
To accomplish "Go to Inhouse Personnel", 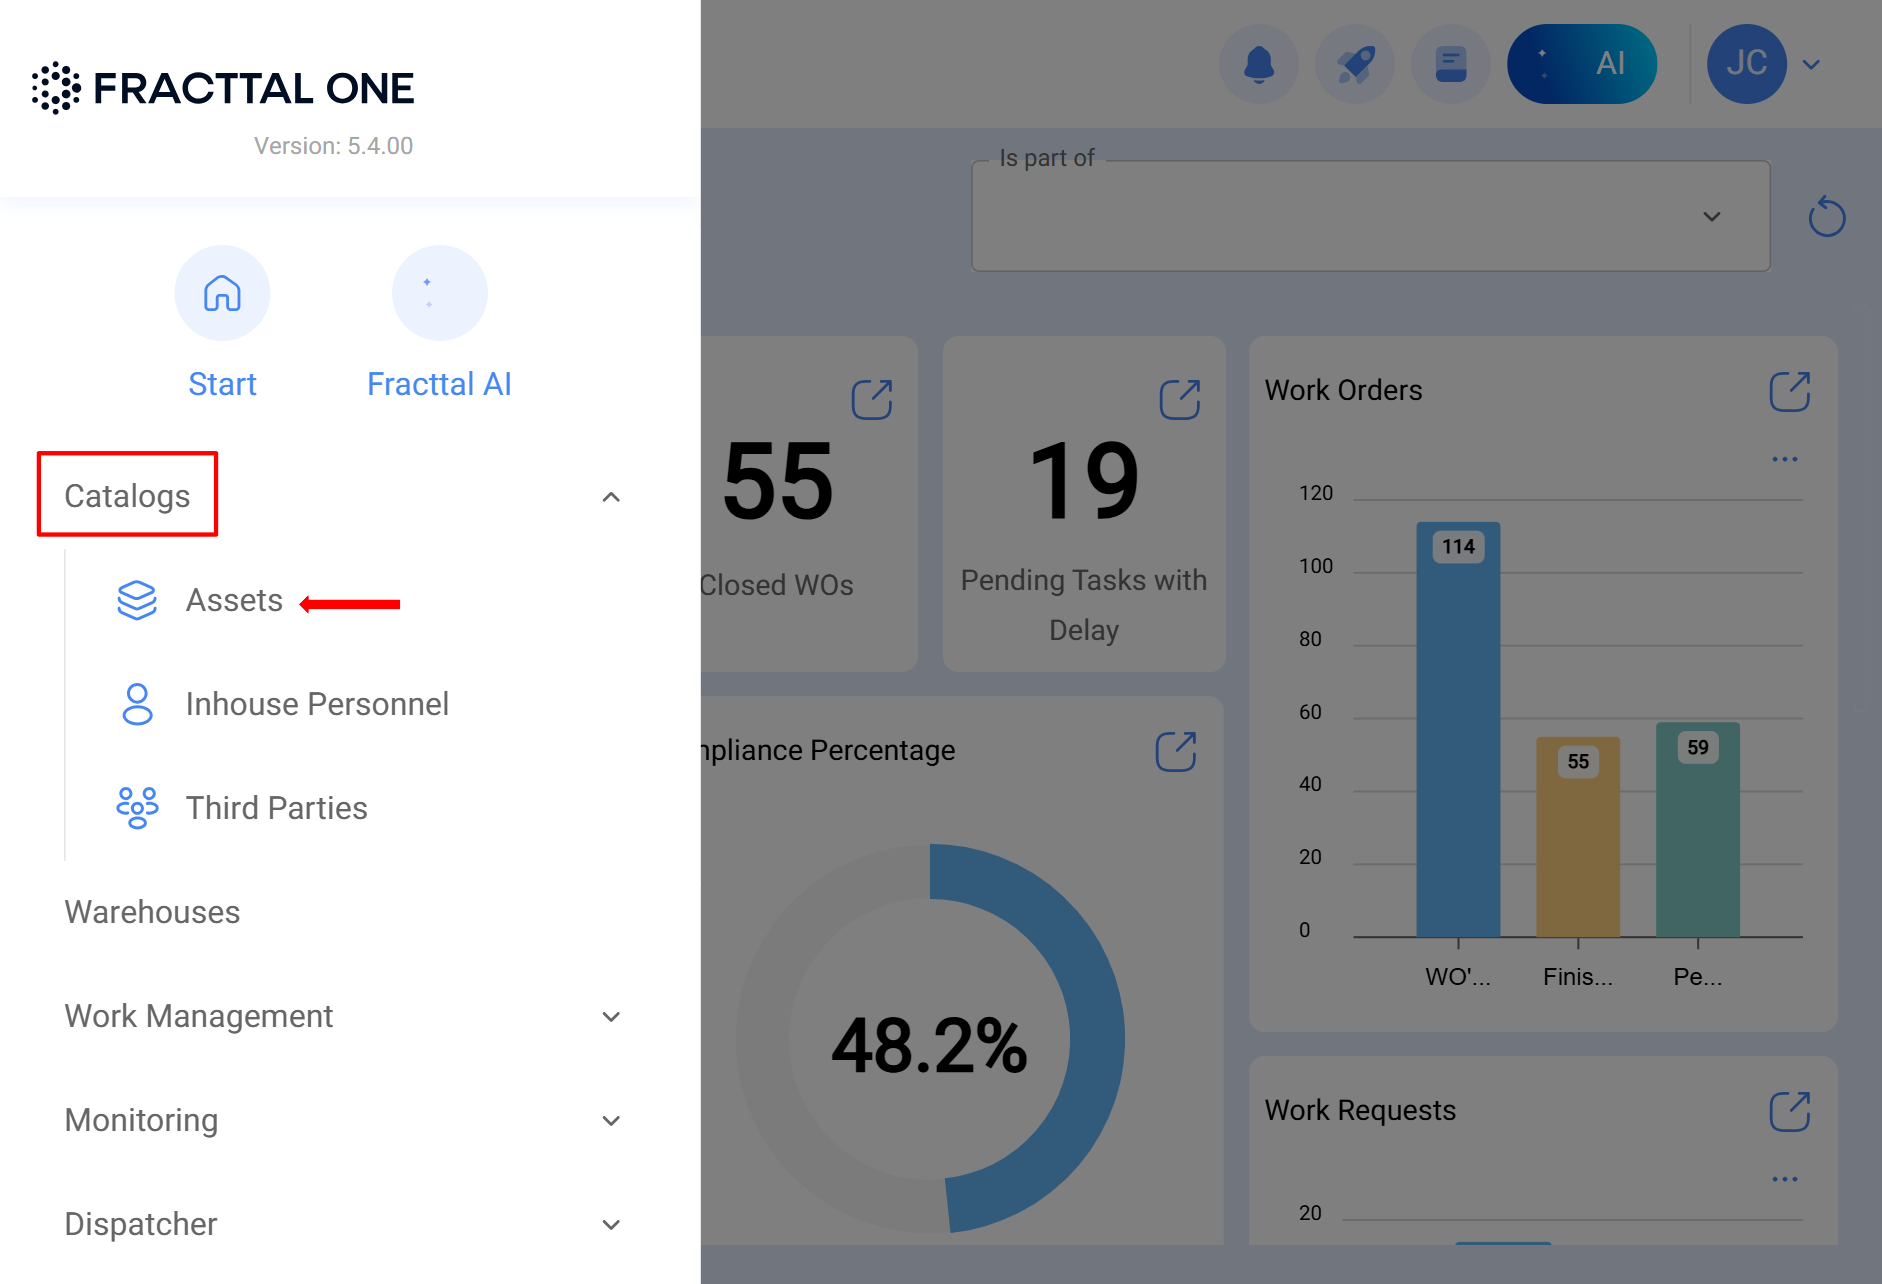I will pyautogui.click(x=316, y=704).
